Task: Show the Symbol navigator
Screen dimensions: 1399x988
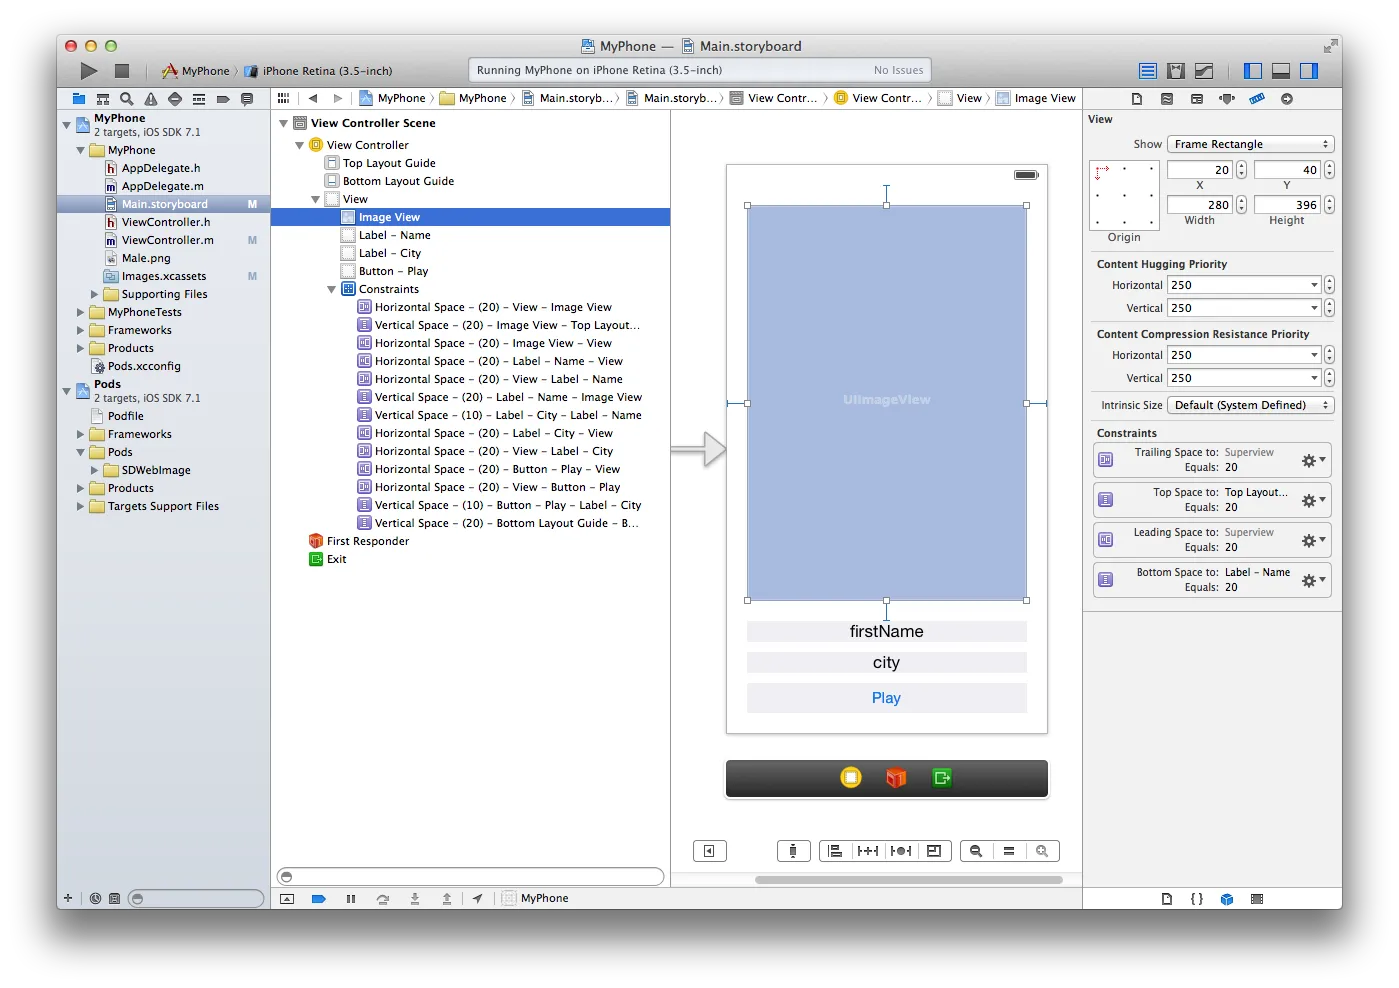Action: (x=102, y=99)
